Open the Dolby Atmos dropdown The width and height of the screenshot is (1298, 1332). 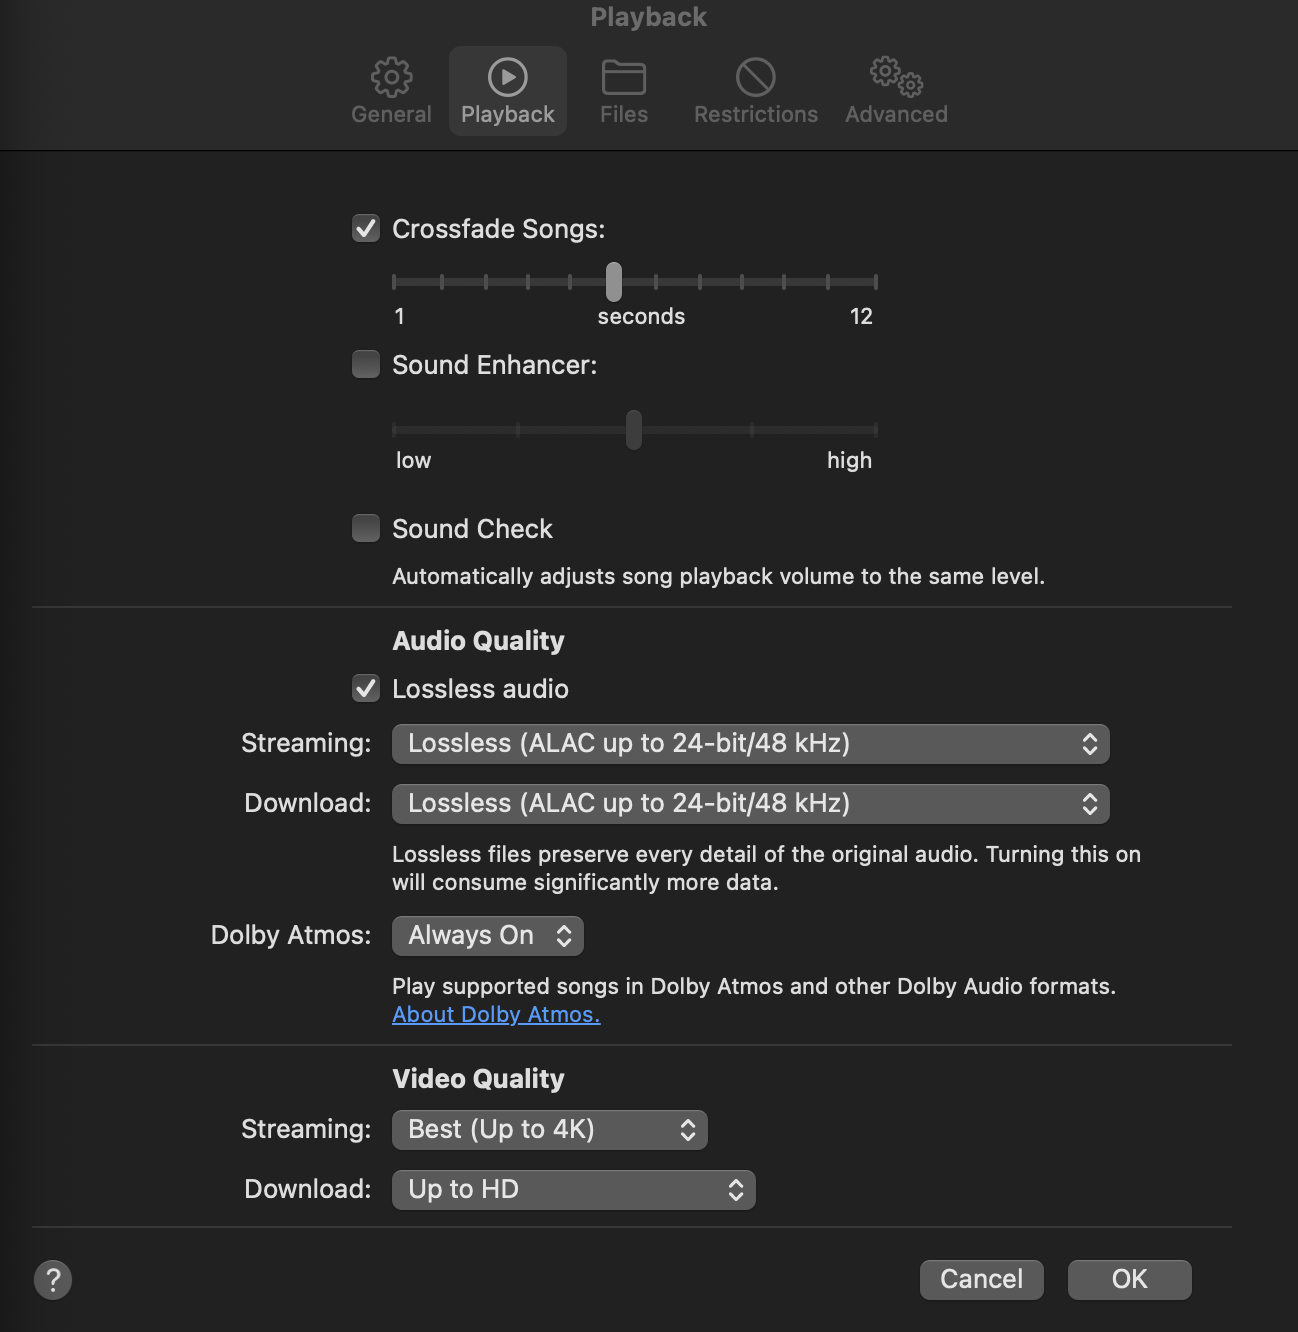coord(488,936)
